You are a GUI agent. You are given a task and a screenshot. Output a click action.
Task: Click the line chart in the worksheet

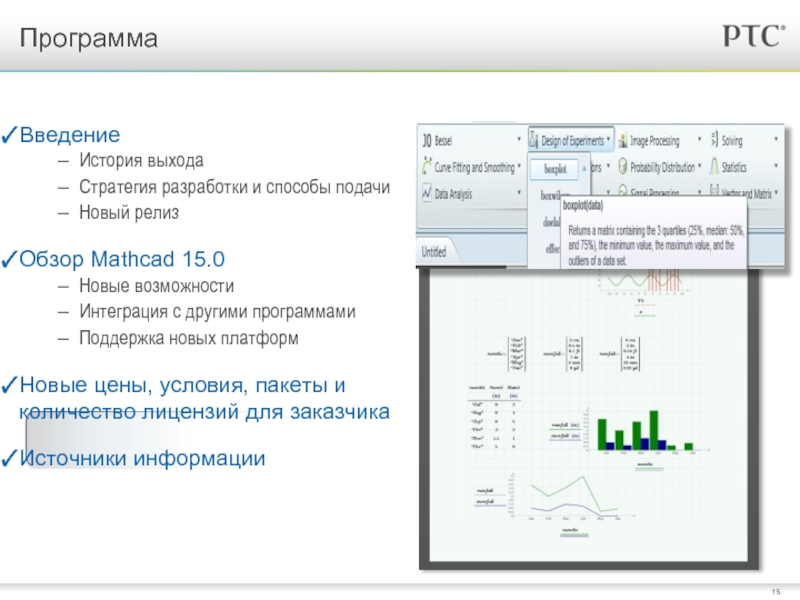(574, 496)
